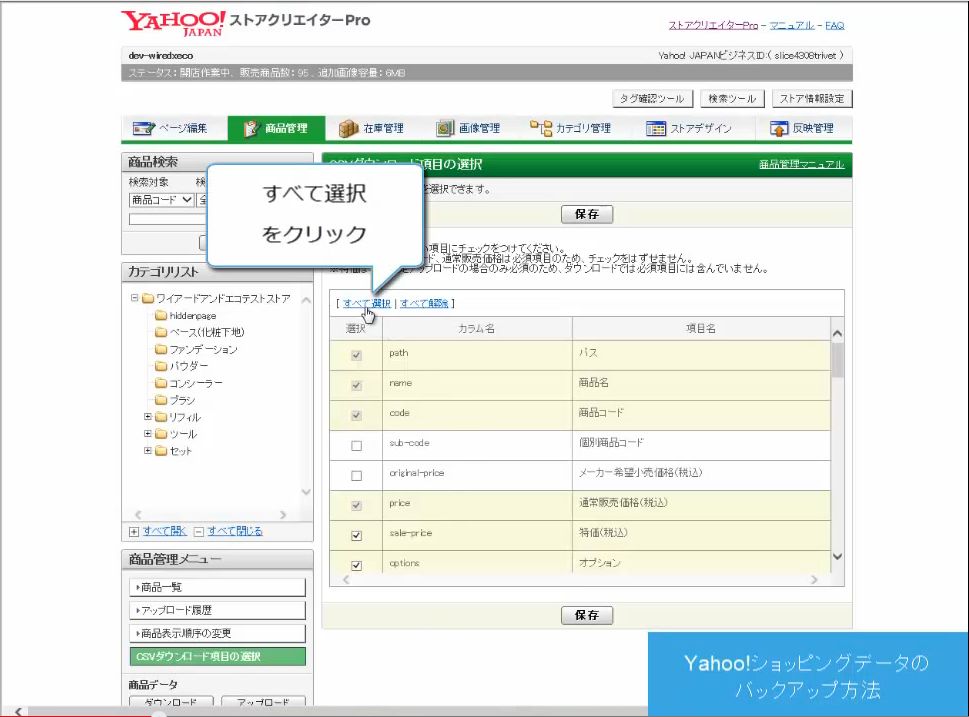
Task: Click the すべて選択 link
Action: point(366,303)
